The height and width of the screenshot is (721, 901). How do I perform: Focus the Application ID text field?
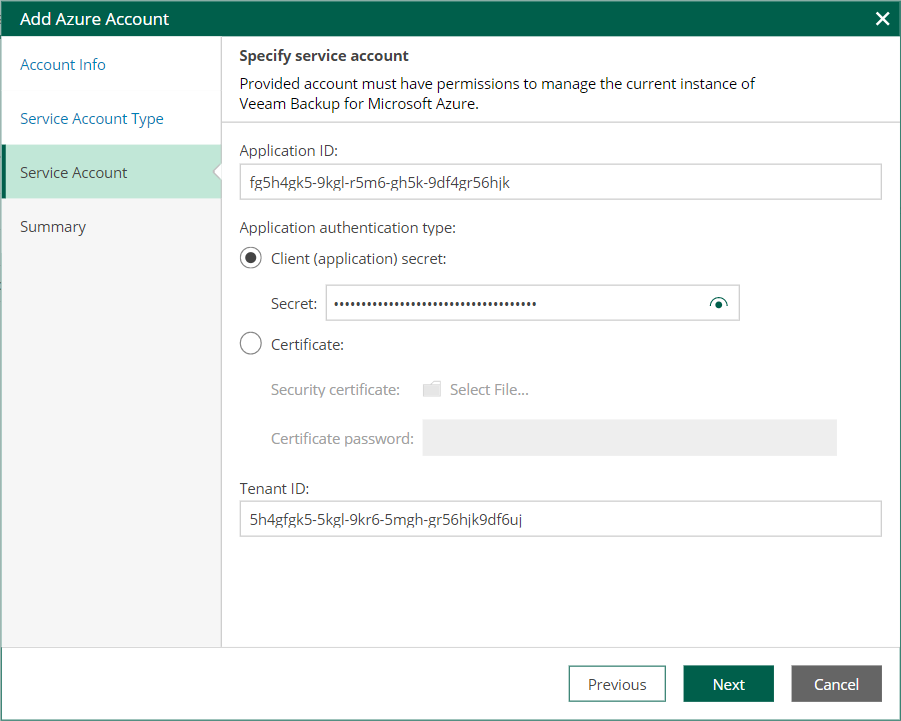(560, 182)
